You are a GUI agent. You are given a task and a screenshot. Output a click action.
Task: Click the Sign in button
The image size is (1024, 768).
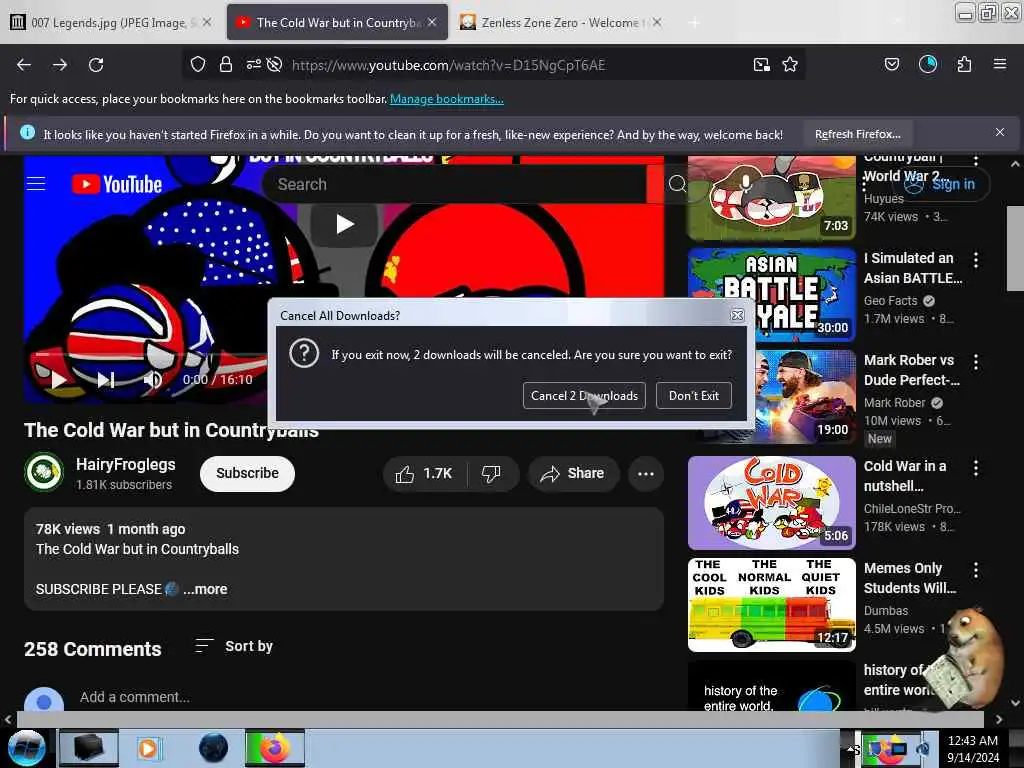(941, 185)
